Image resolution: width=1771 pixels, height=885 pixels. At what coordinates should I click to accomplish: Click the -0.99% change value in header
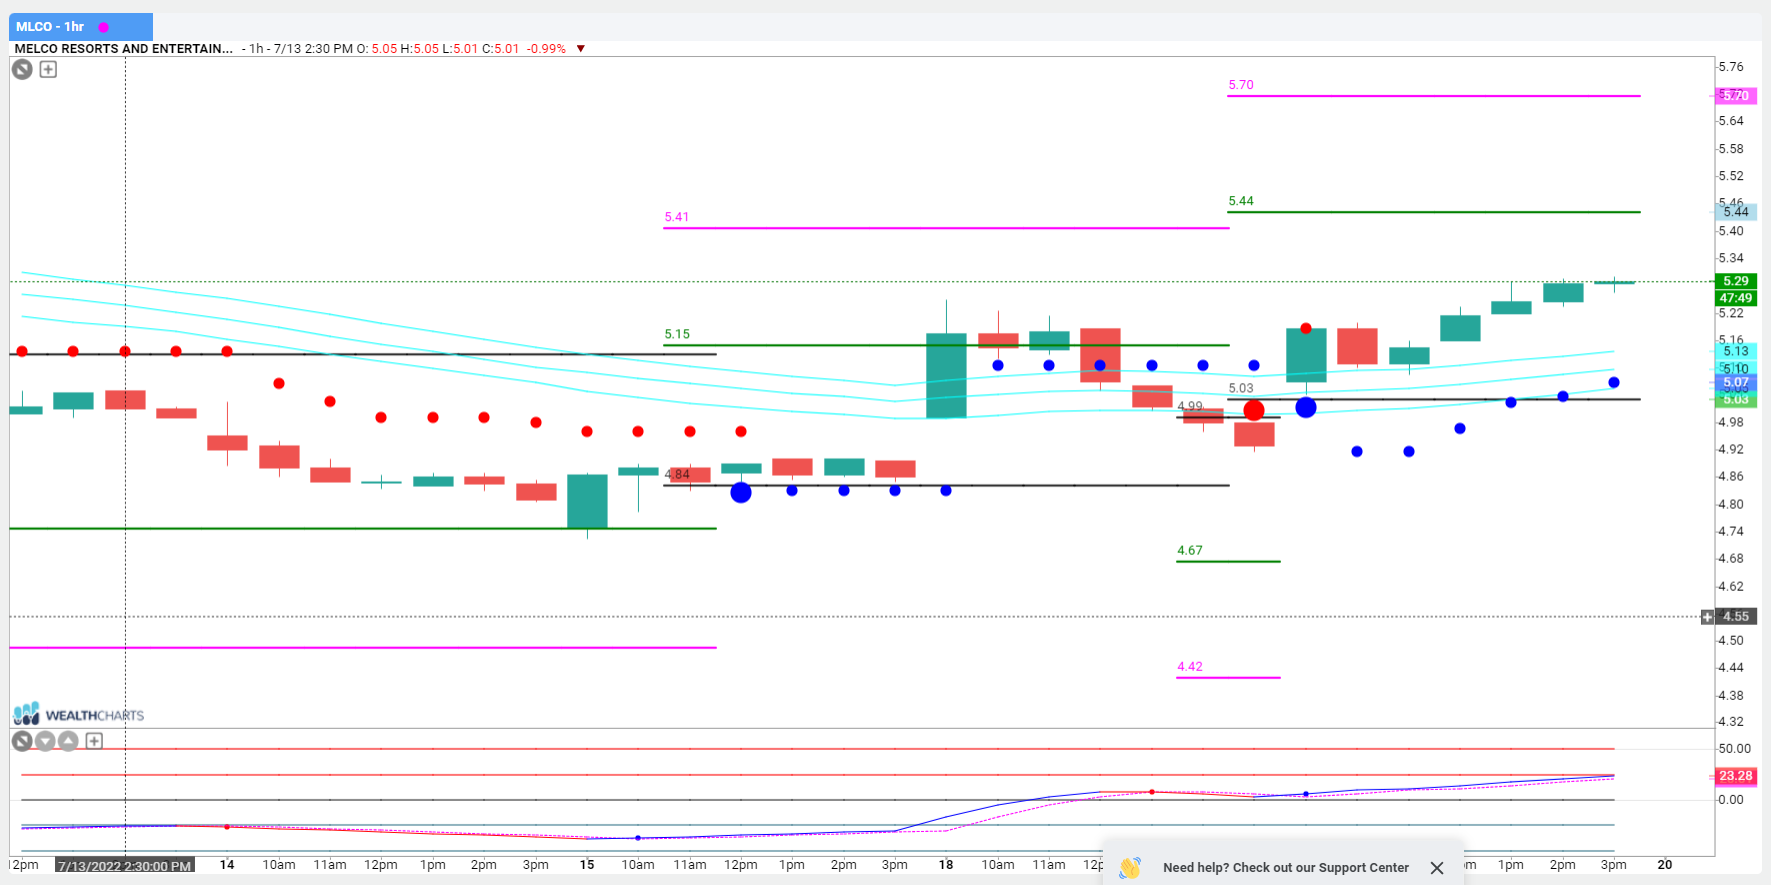[x=546, y=49]
